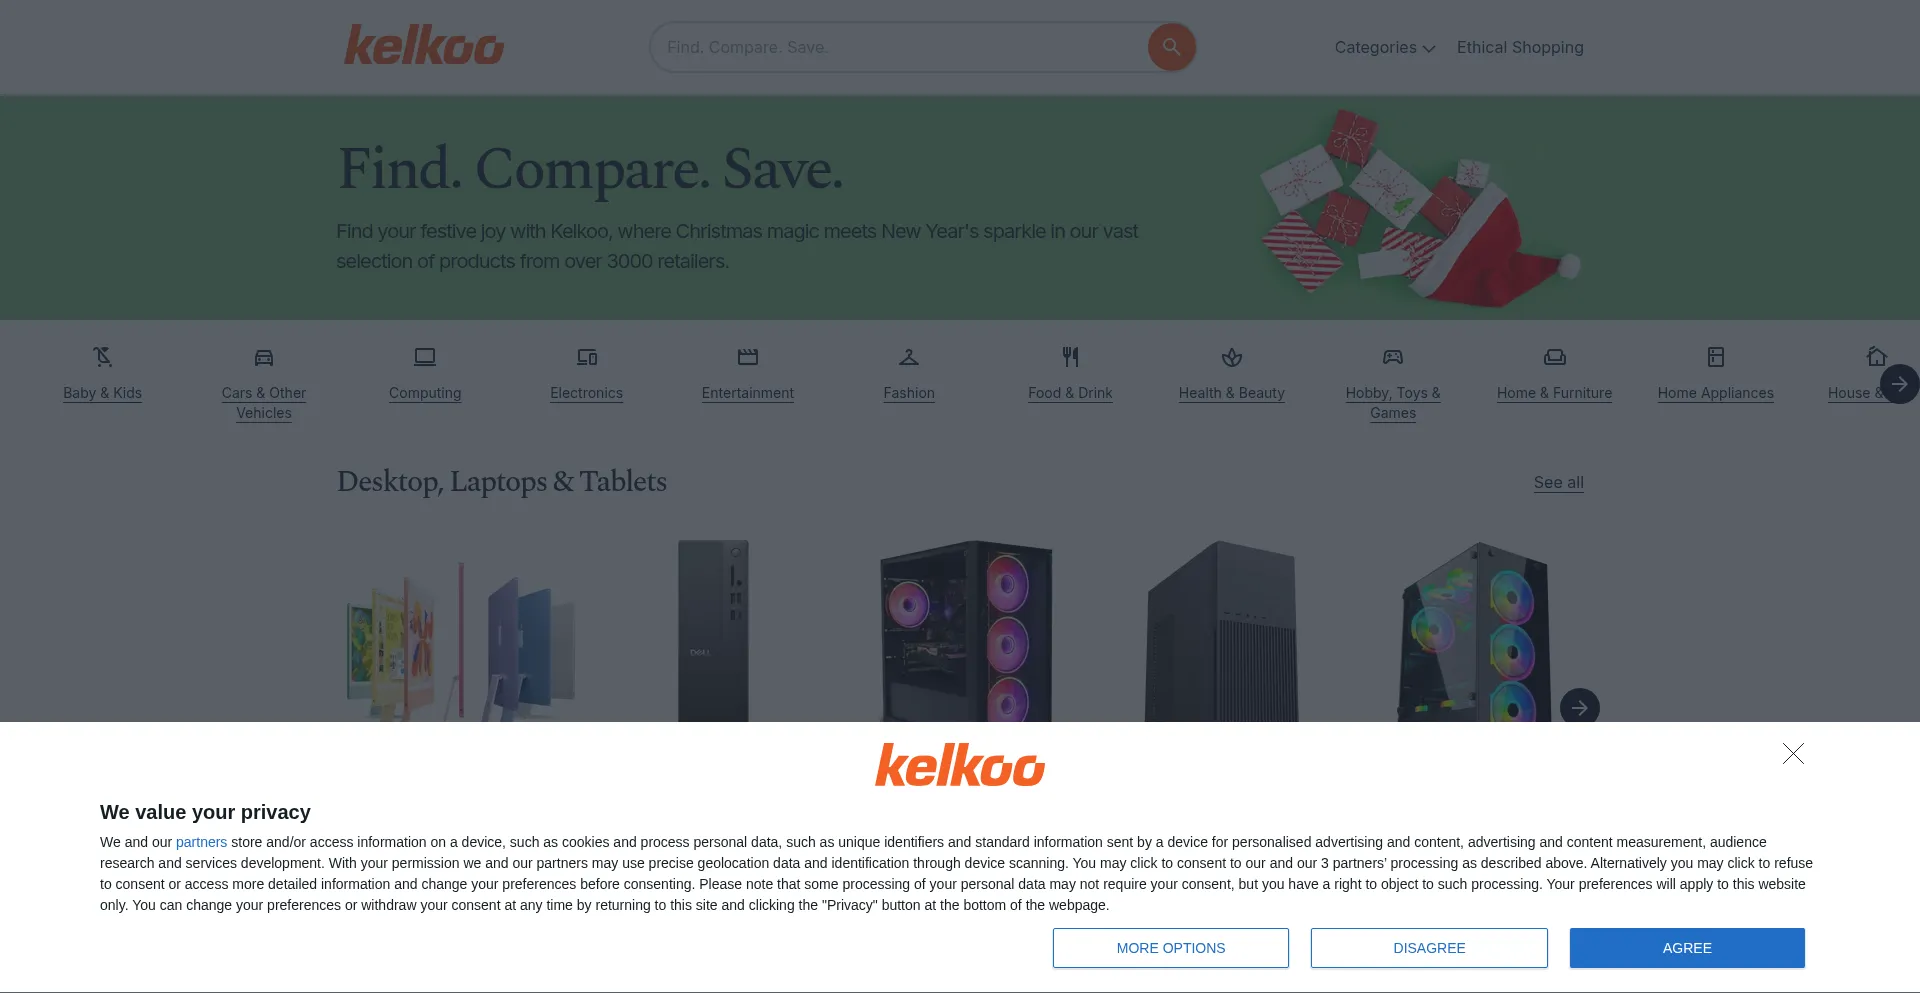Select the Cars & Other Vehicles icon
The image size is (1920, 993).
(x=263, y=357)
